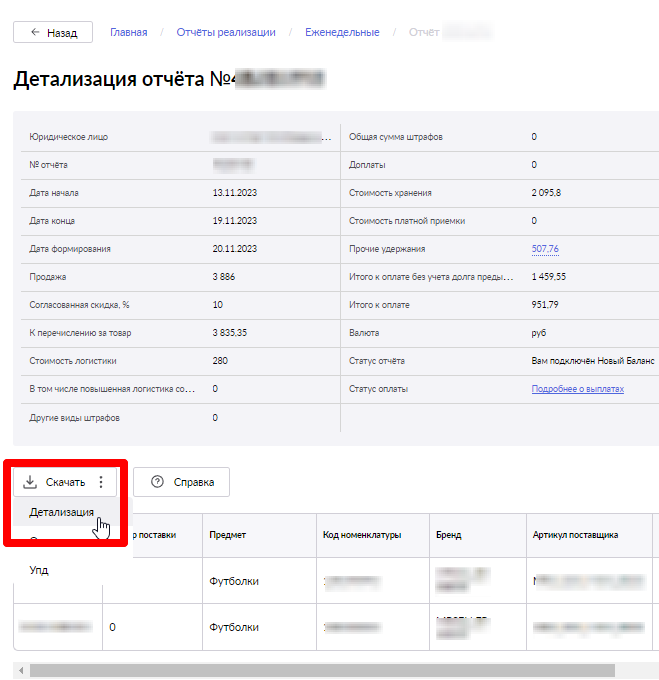Click the back arrow icon in Назад
Screen dimensions: 659x680
click(x=35, y=32)
